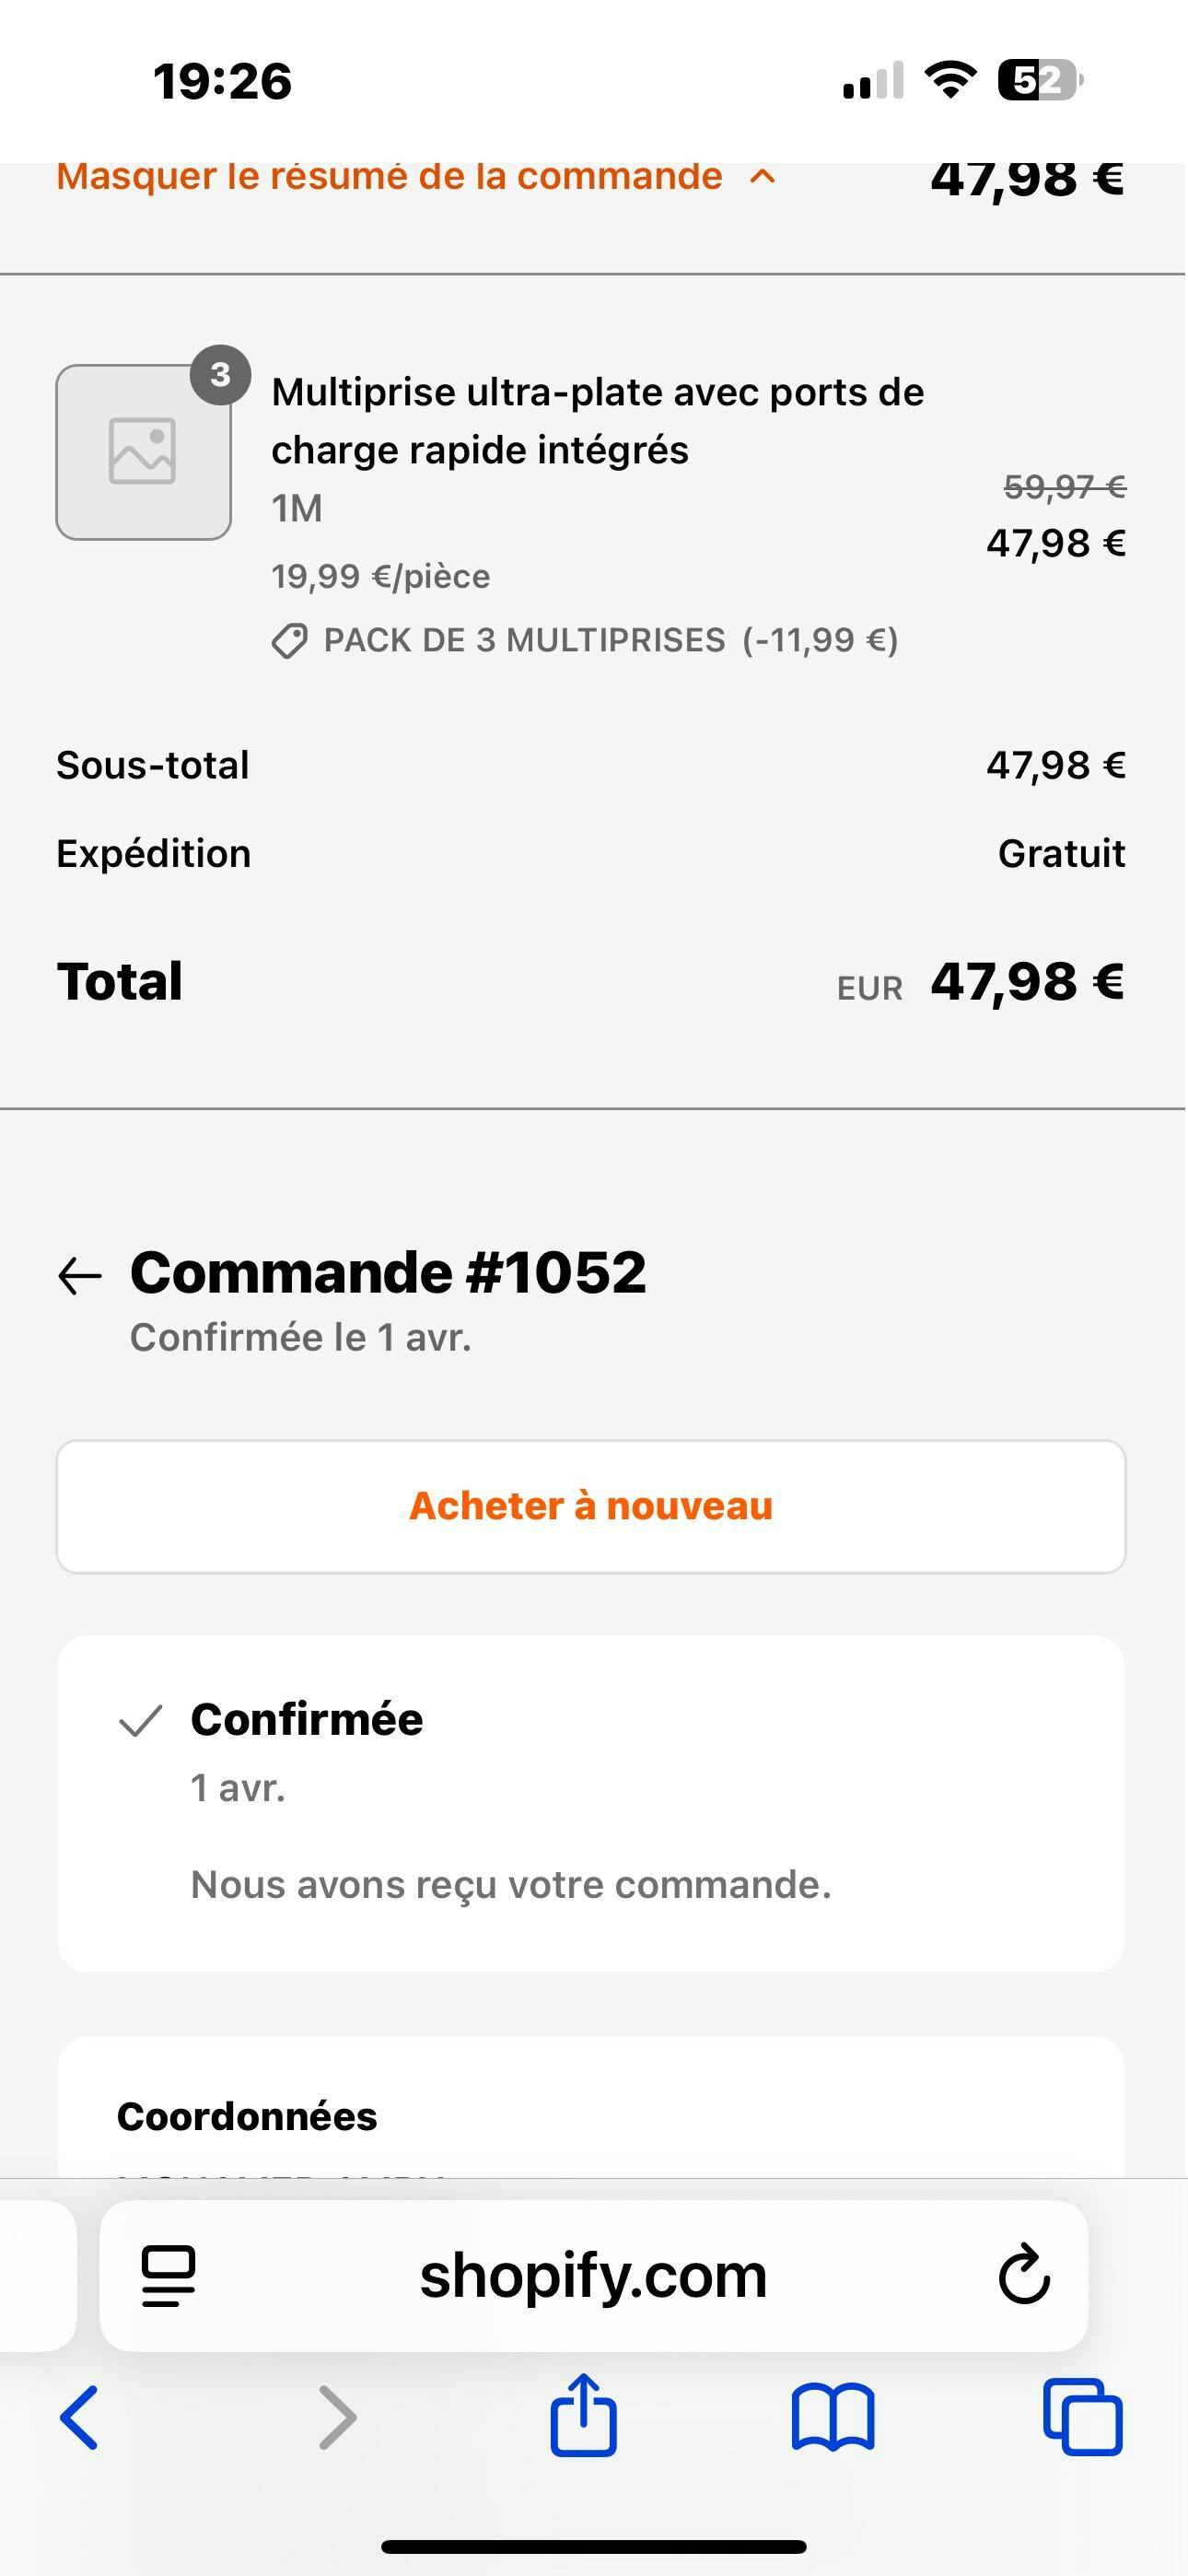The height and width of the screenshot is (2576, 1188).
Task: Open the Safari share sheet icon
Action: click(583, 2415)
